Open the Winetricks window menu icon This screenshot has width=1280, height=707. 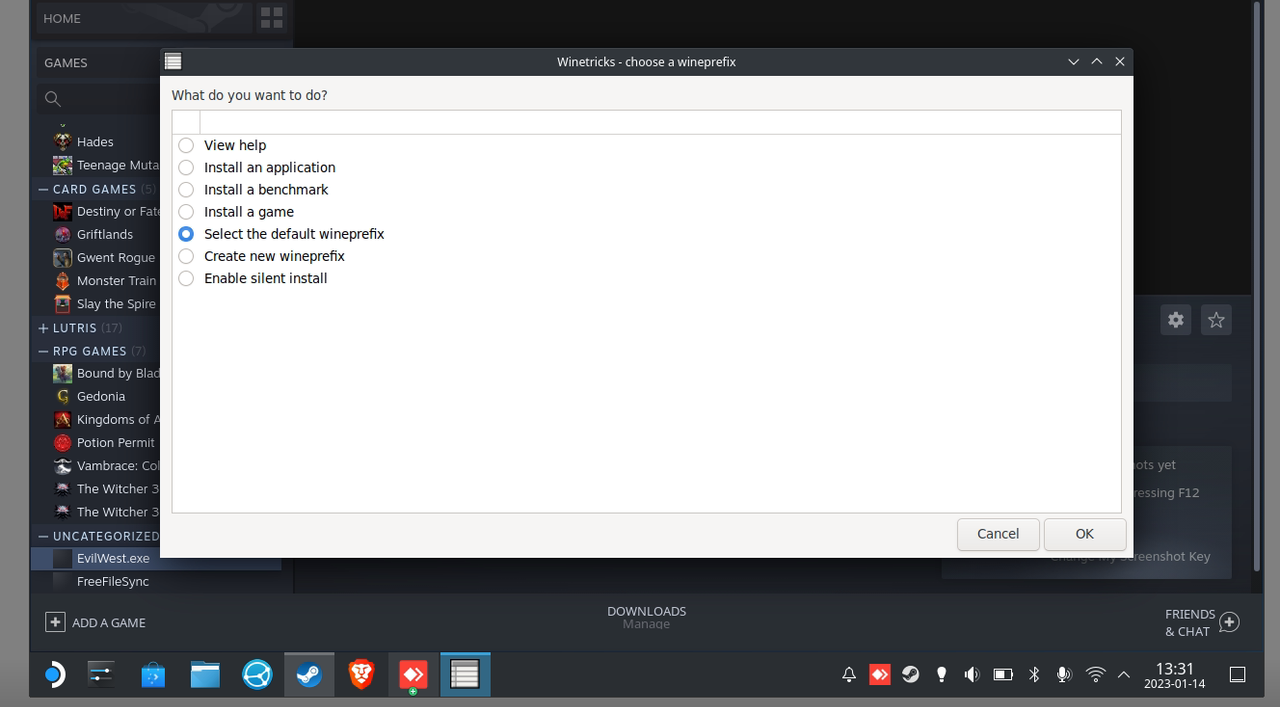173,61
